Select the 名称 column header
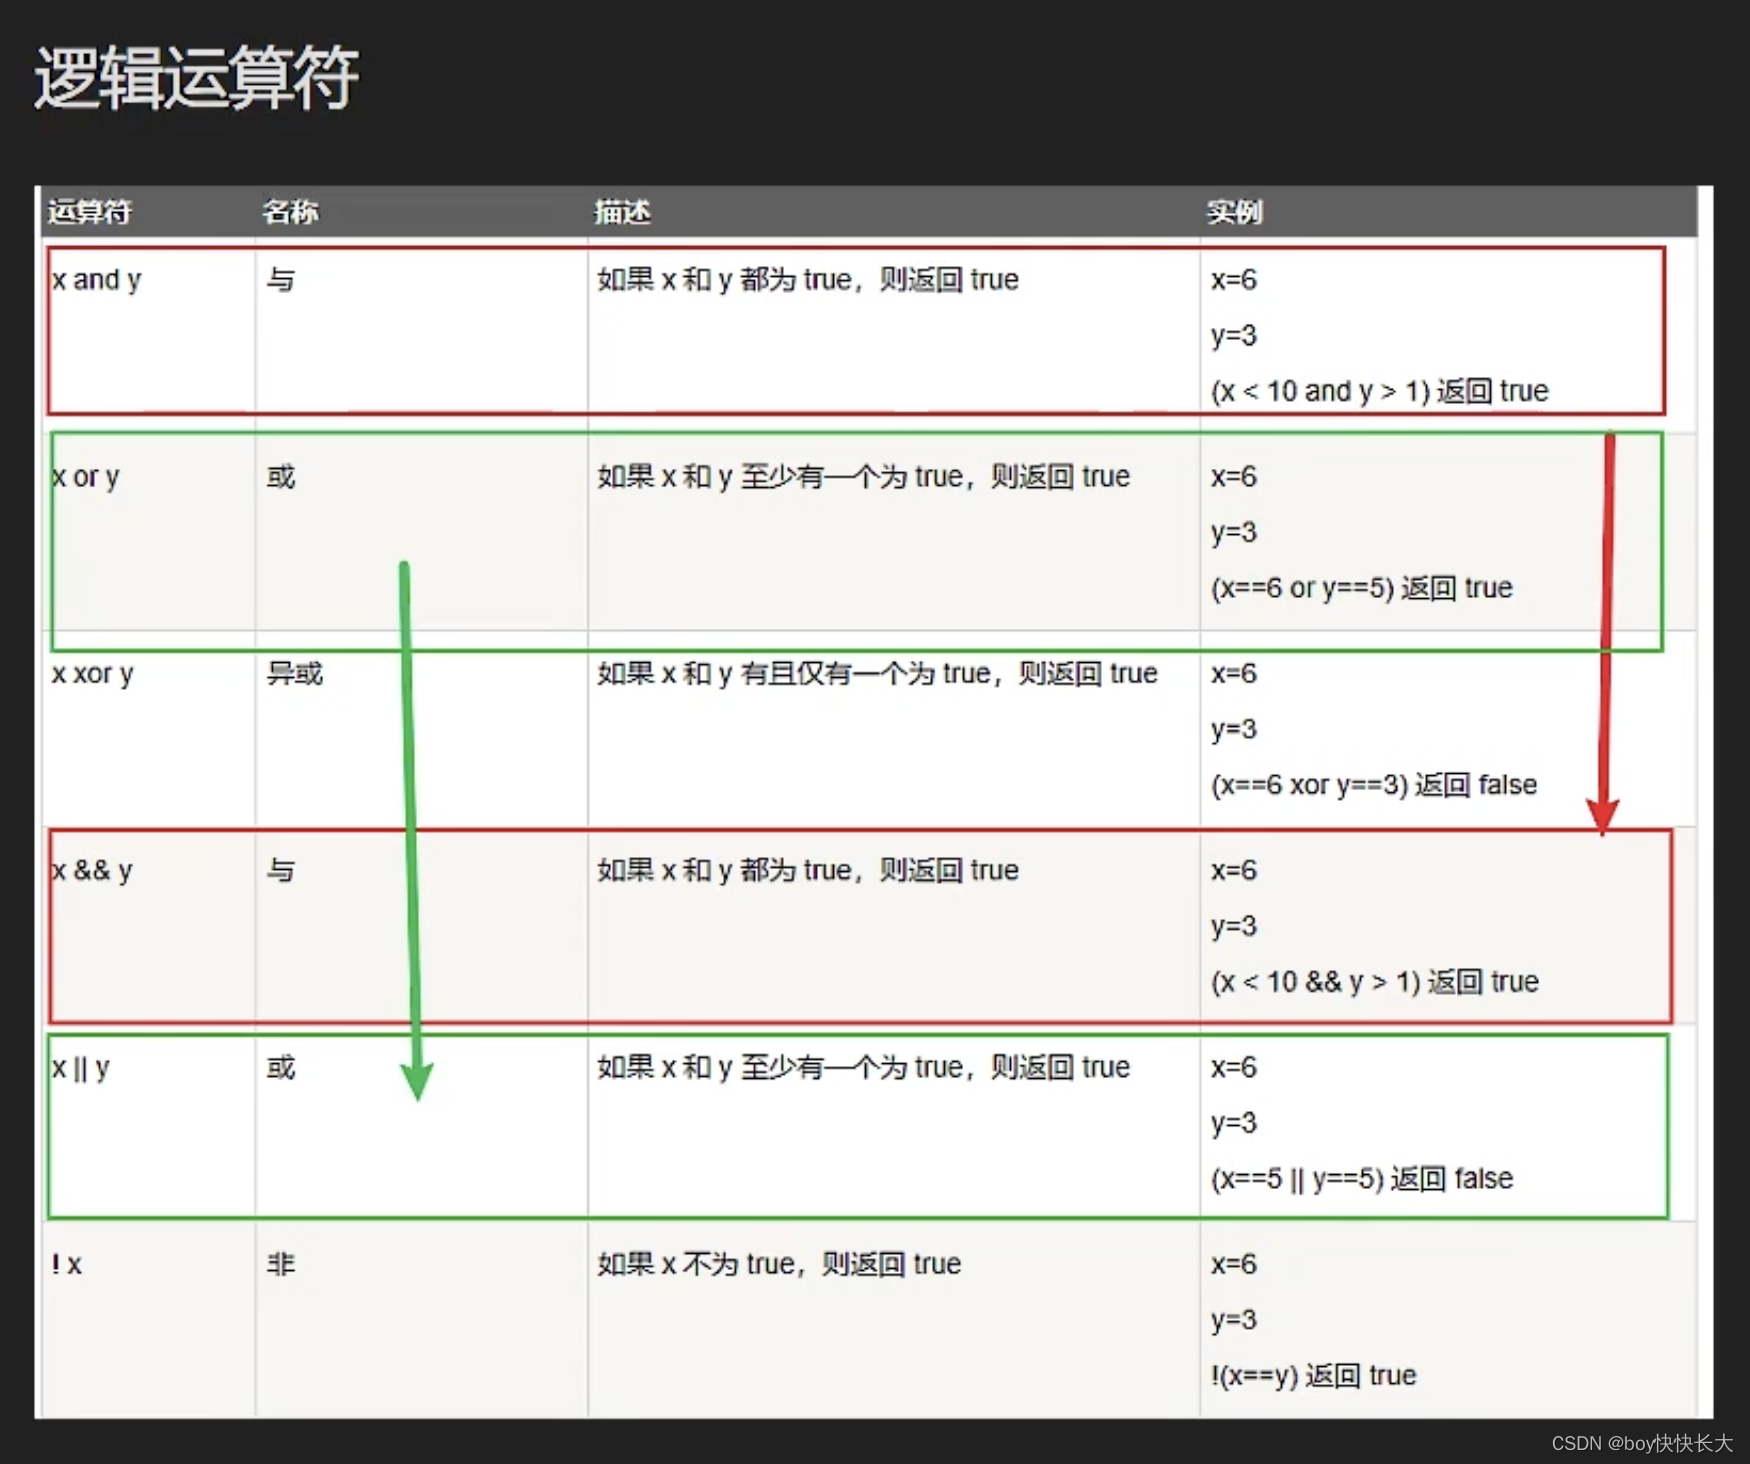1750x1464 pixels. 290,212
